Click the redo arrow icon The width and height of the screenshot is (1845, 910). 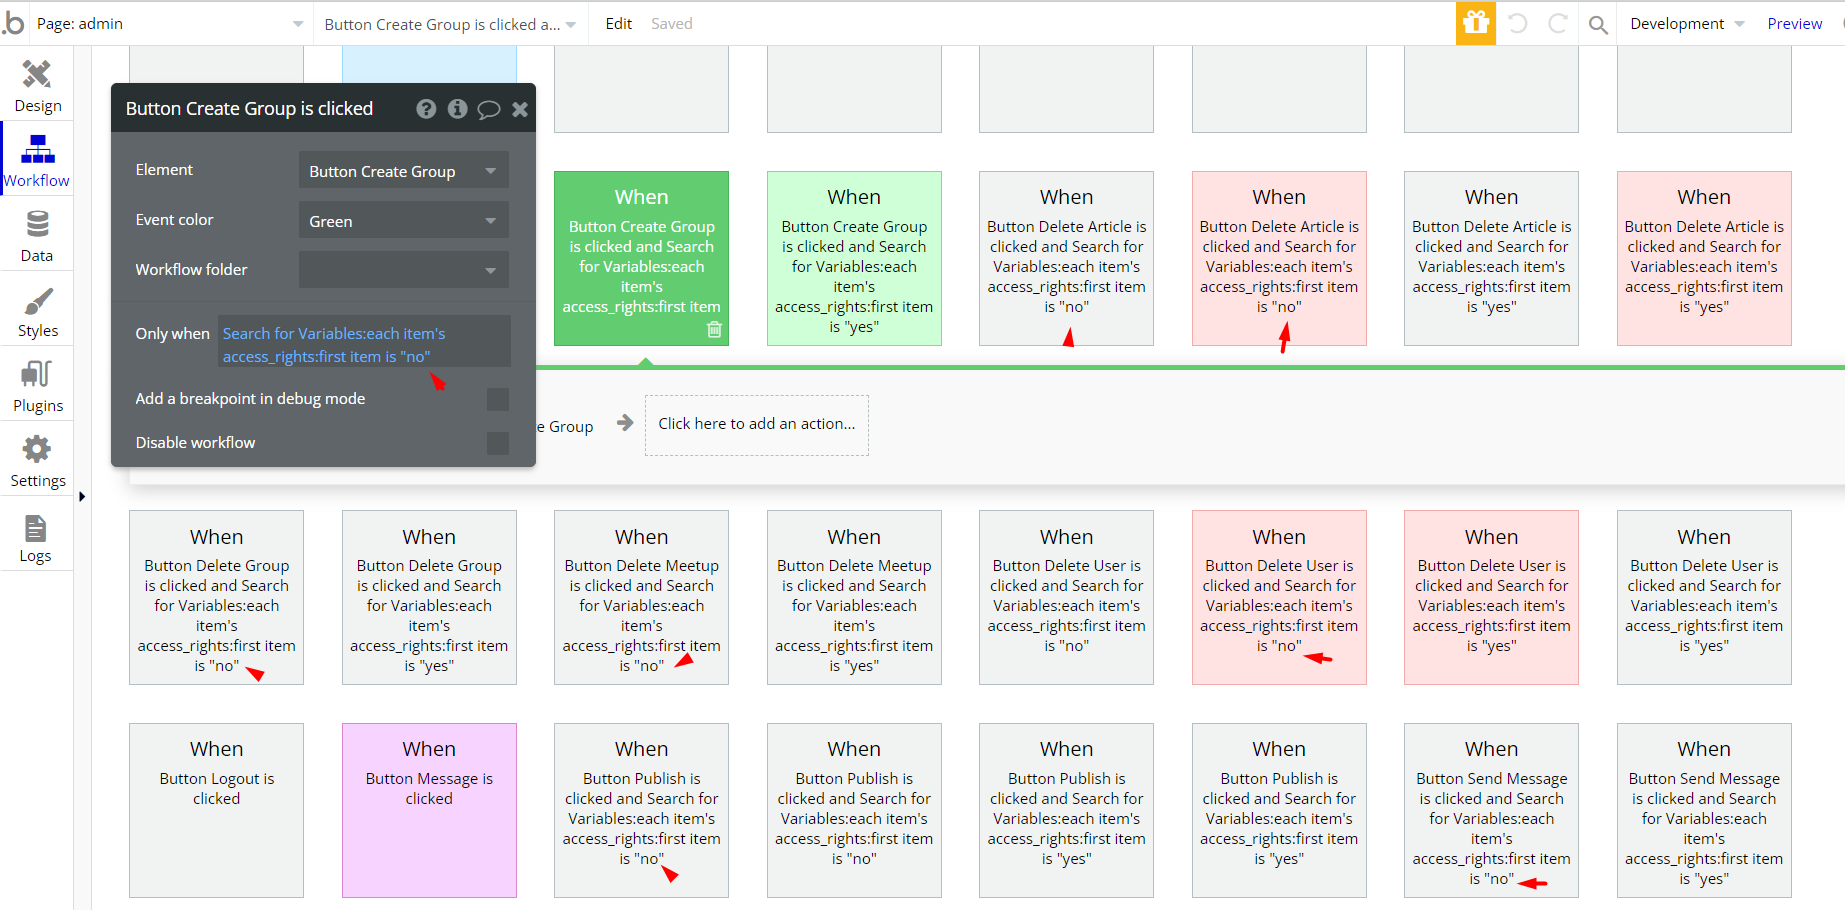(x=1557, y=24)
